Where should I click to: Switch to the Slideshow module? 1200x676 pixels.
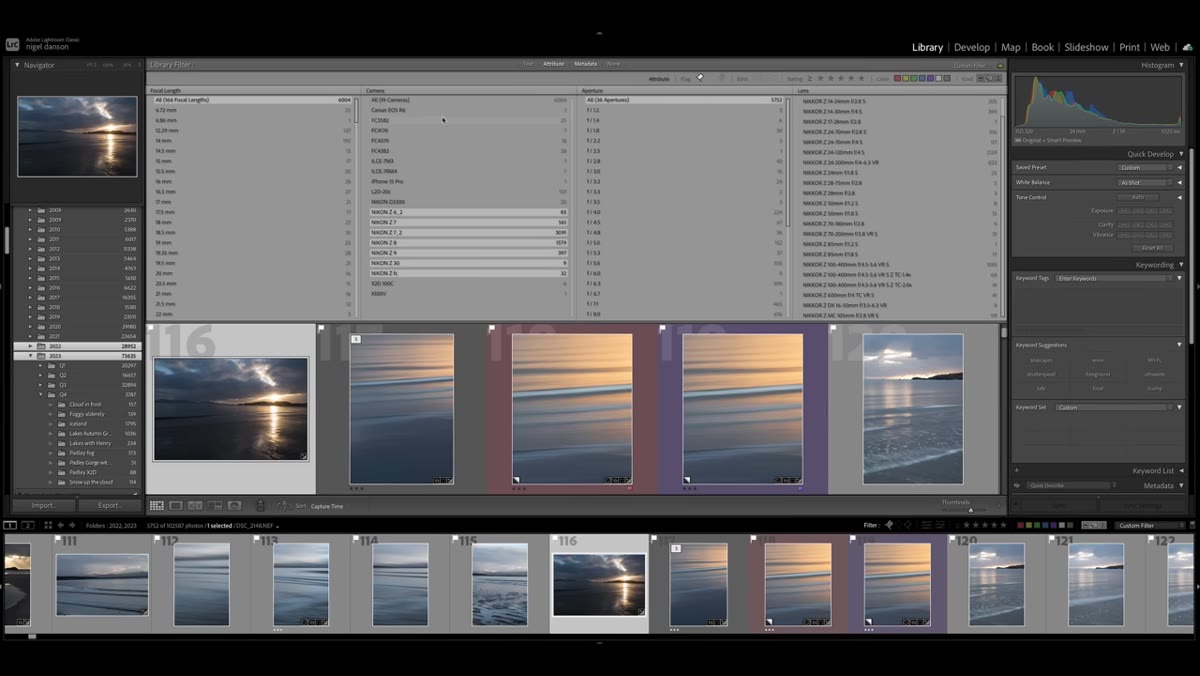pyautogui.click(x=1086, y=47)
